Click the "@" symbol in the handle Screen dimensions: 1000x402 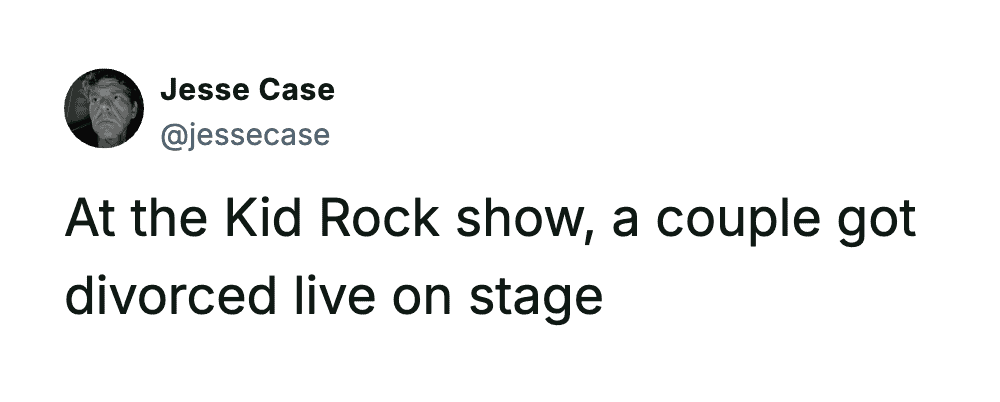pyautogui.click(x=171, y=134)
